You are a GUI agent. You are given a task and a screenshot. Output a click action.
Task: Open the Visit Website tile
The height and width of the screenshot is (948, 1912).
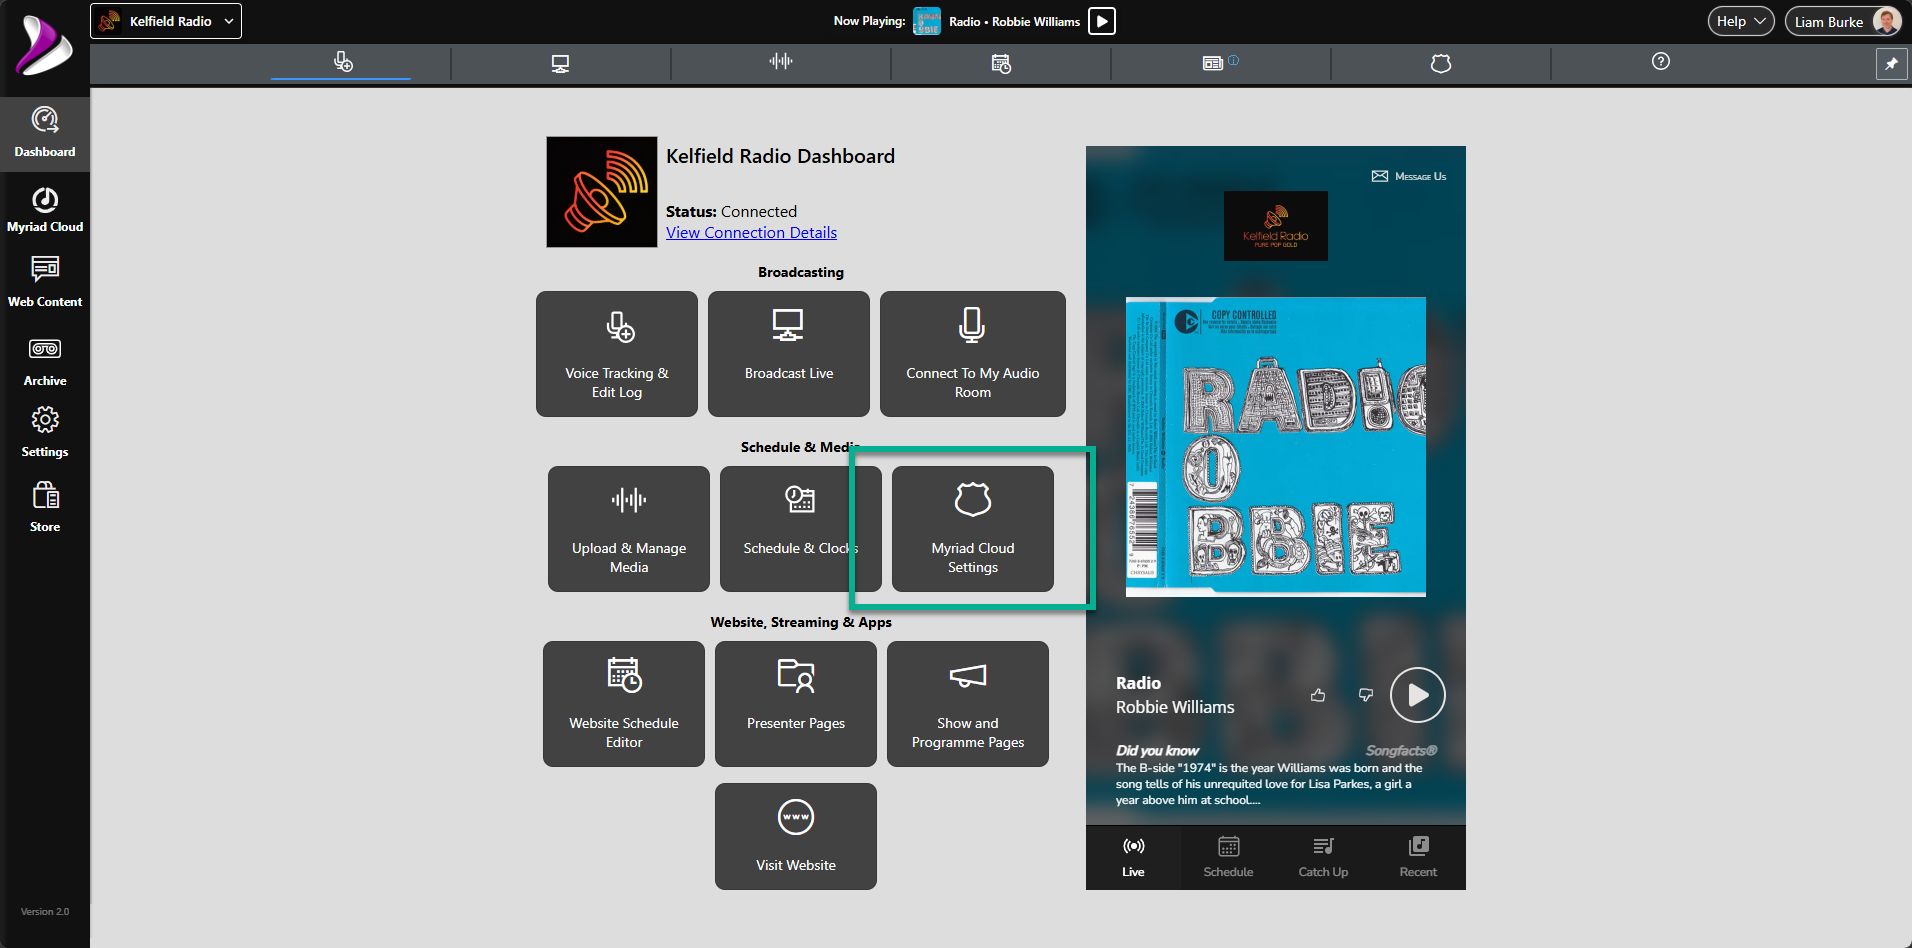796,836
